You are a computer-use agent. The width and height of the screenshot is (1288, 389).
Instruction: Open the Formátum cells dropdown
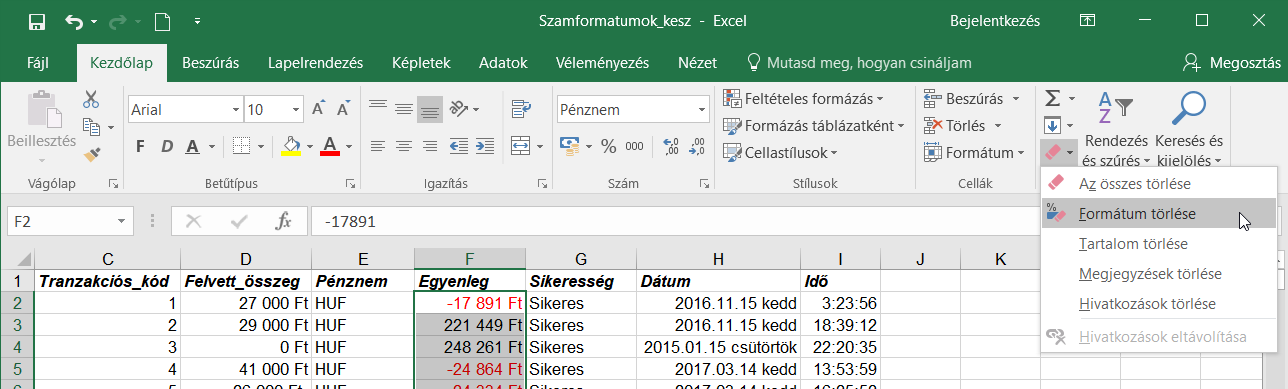click(973, 153)
